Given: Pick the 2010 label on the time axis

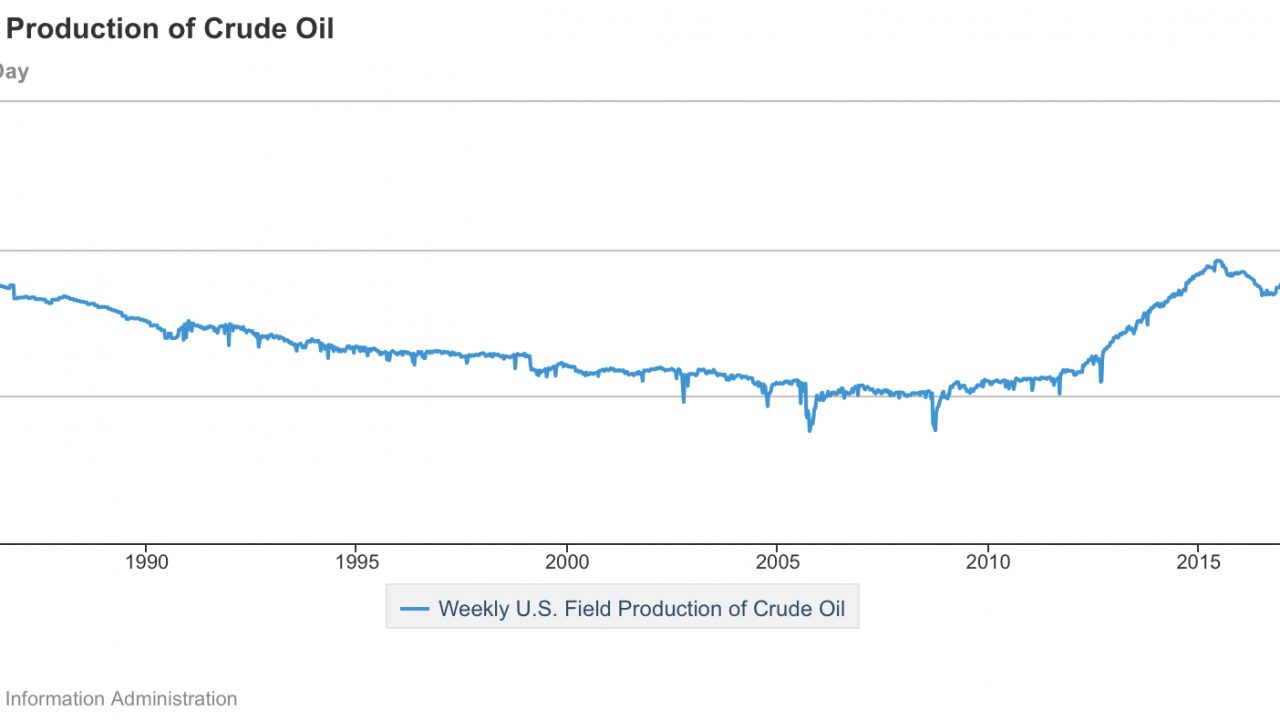Looking at the screenshot, I should pyautogui.click(x=988, y=563).
